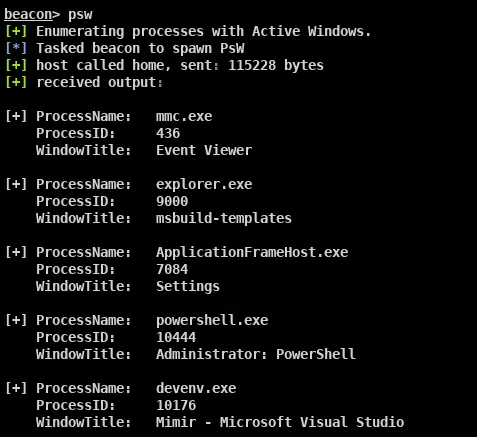Select the explorer.exe process name
The image size is (477, 437).
[x=204, y=185]
